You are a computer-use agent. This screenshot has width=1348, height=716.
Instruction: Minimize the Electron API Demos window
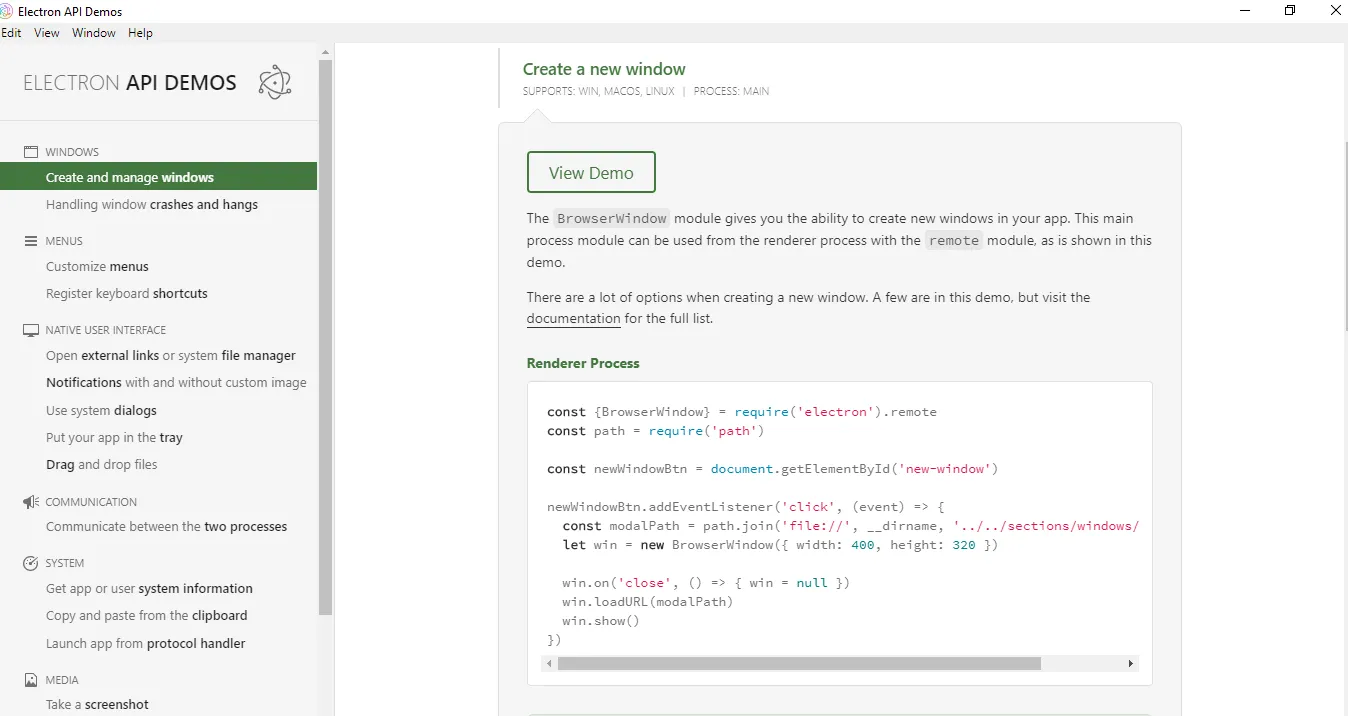[x=1243, y=11]
